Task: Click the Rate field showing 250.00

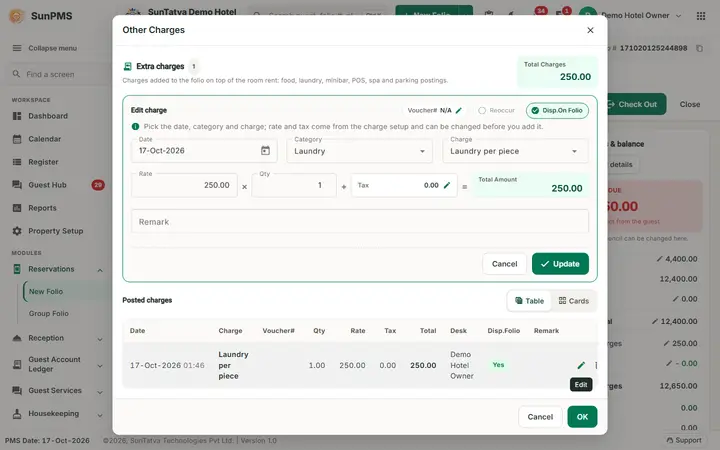Action: click(x=184, y=186)
